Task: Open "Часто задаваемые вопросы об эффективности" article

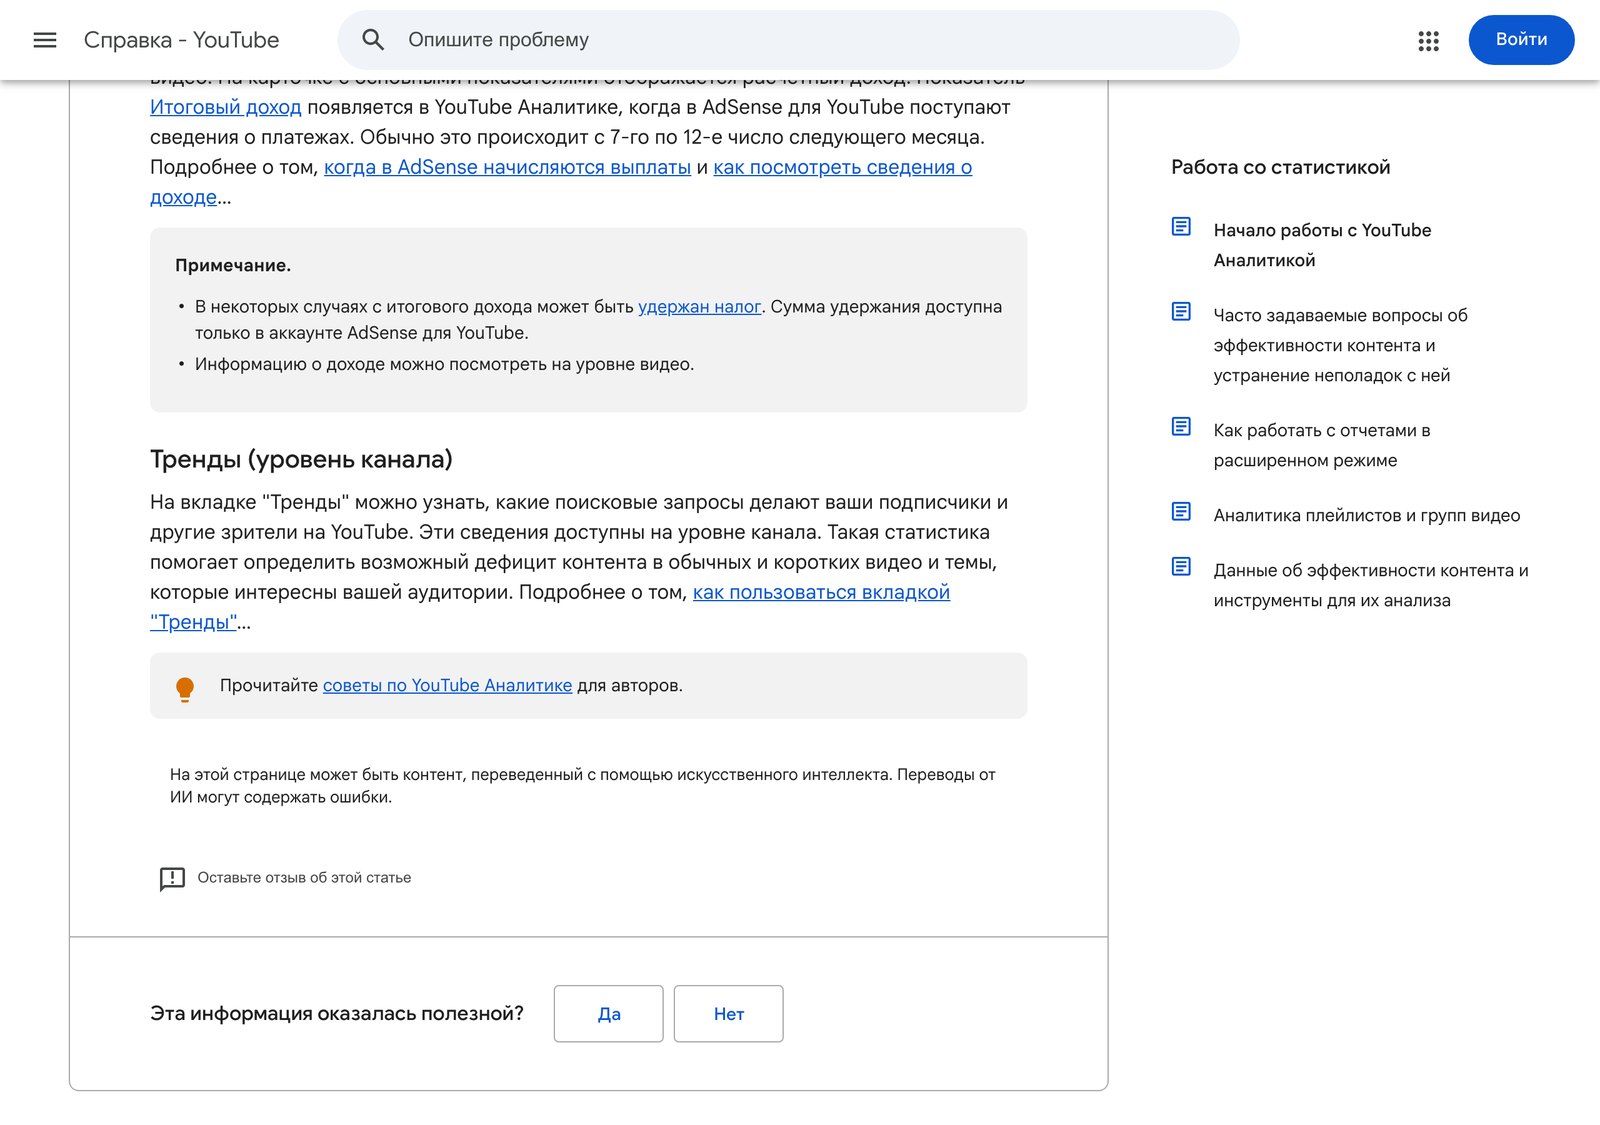Action: (x=1340, y=345)
